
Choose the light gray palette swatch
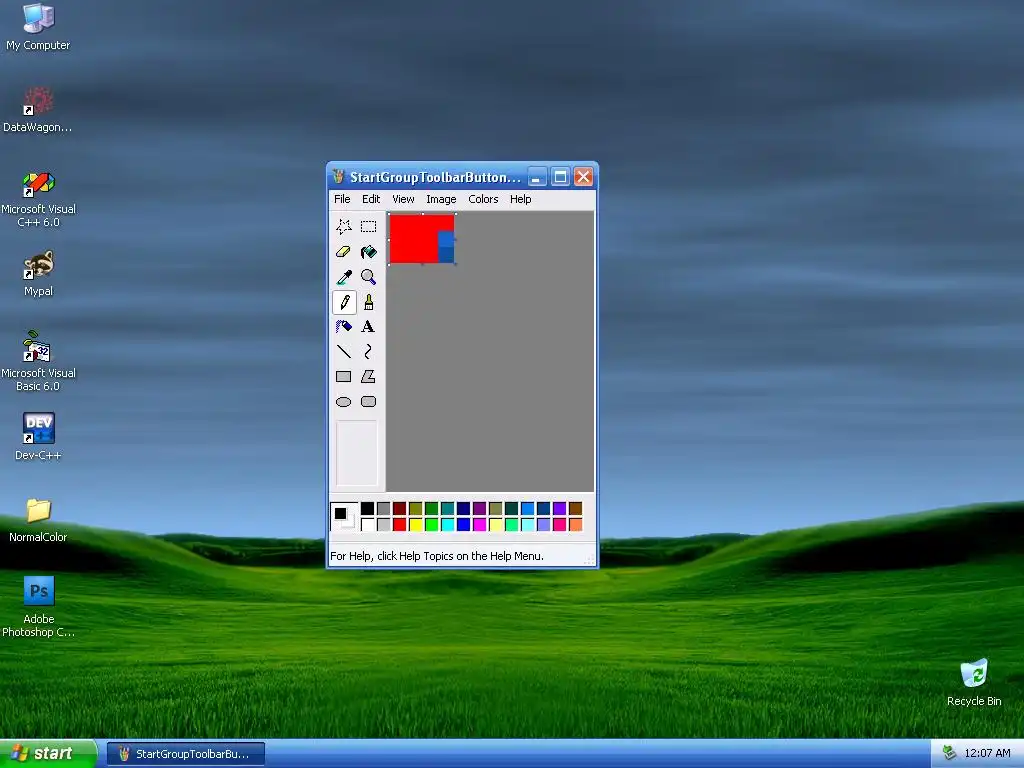[x=383, y=524]
